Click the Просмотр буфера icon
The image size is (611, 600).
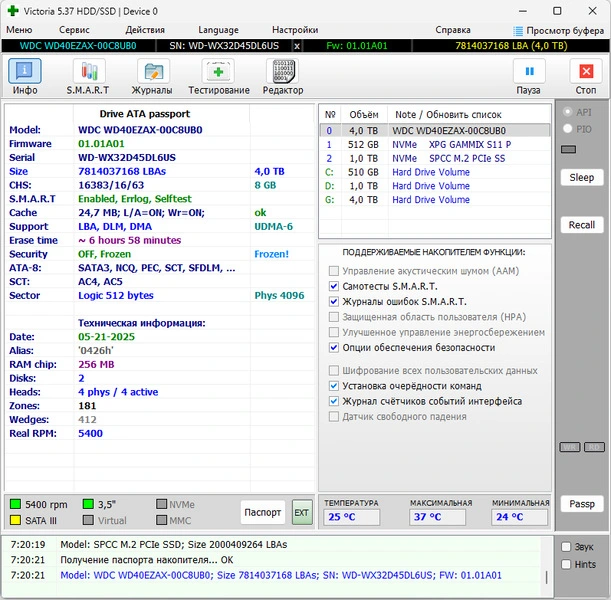[518, 31]
